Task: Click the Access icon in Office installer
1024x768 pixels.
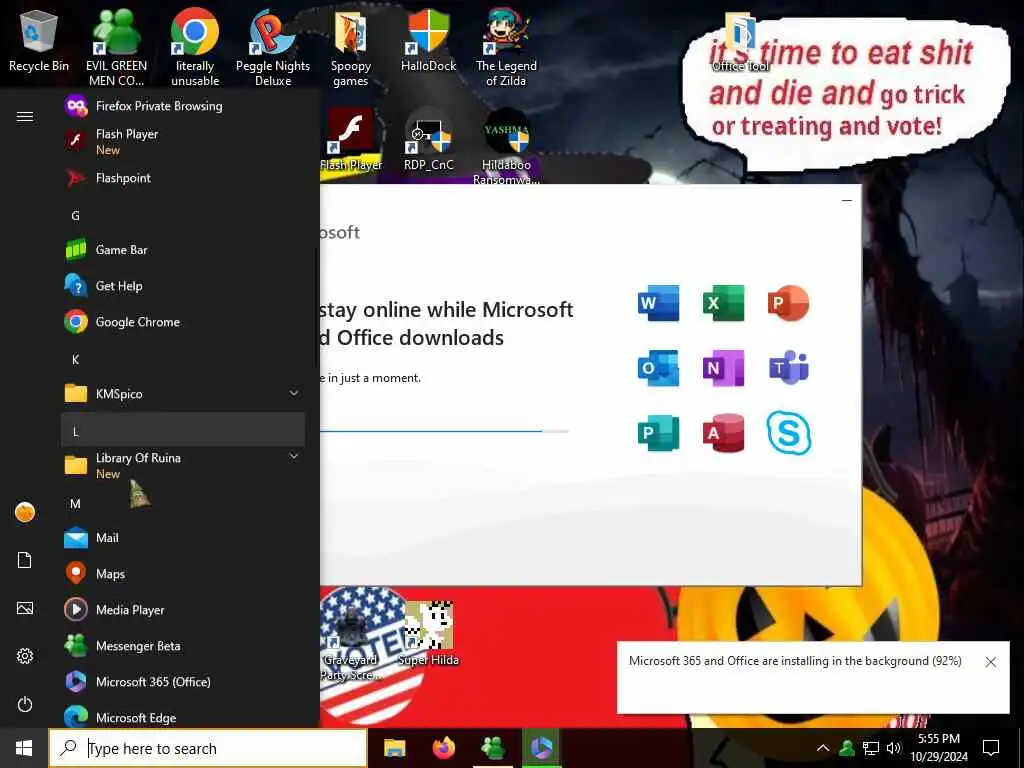Action: click(x=723, y=432)
